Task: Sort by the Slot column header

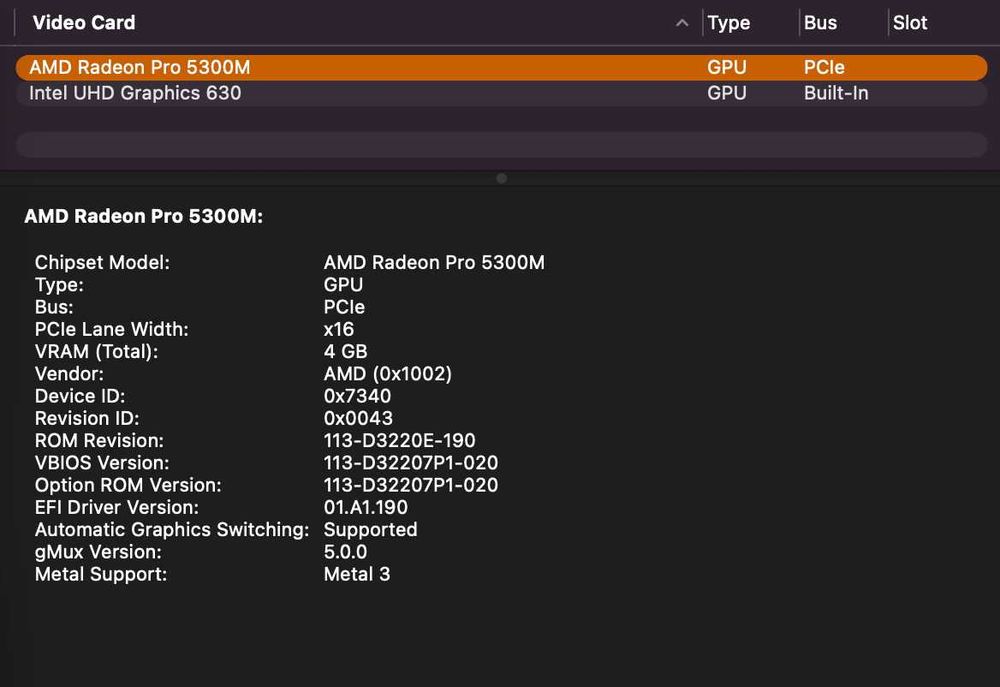Action: click(909, 23)
